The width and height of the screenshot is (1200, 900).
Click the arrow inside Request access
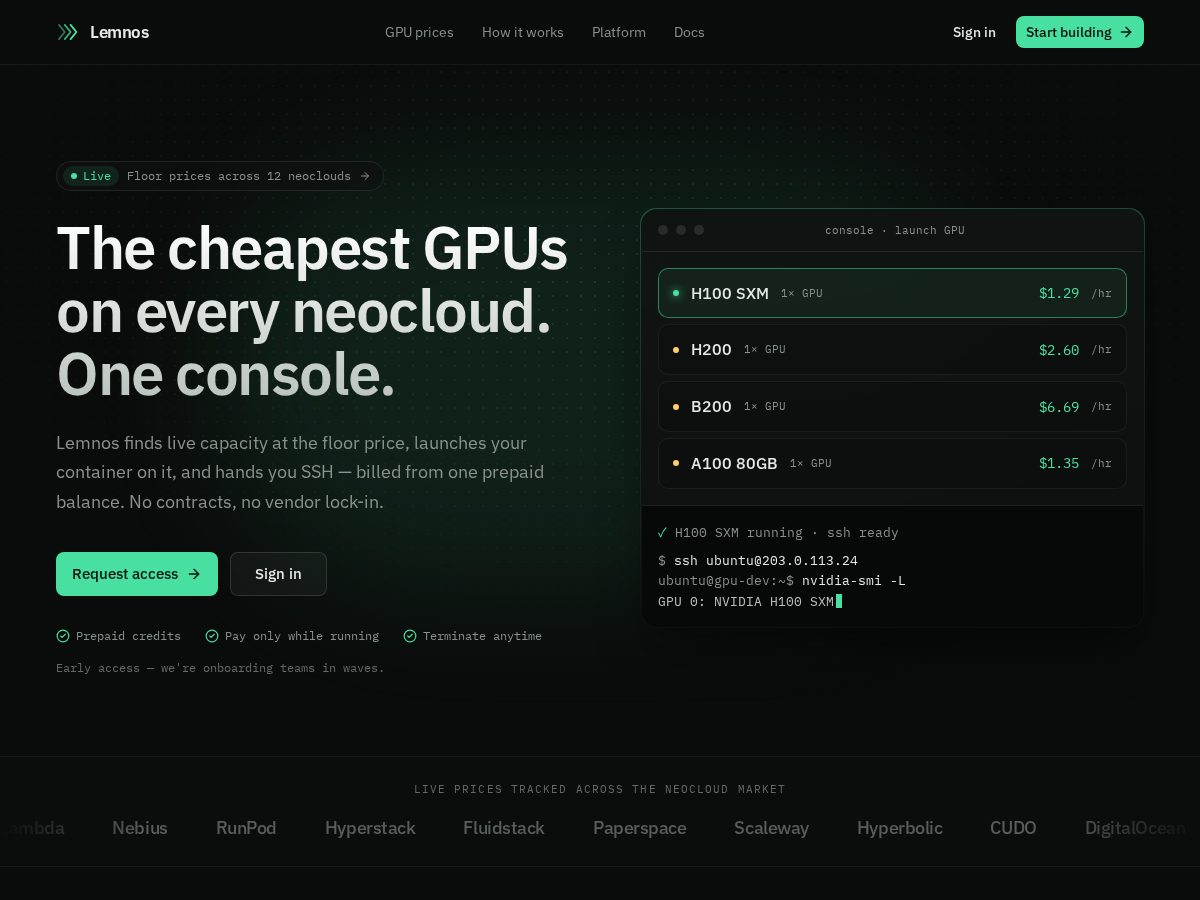click(x=194, y=574)
